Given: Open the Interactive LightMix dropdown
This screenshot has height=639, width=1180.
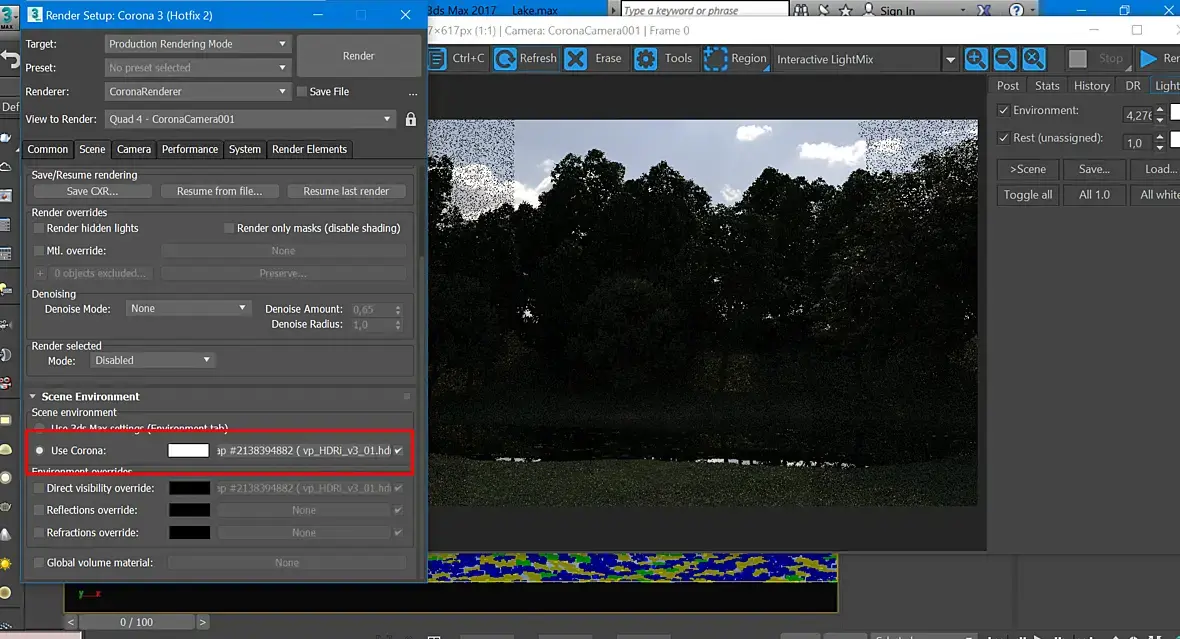Looking at the screenshot, I should click(x=950, y=59).
